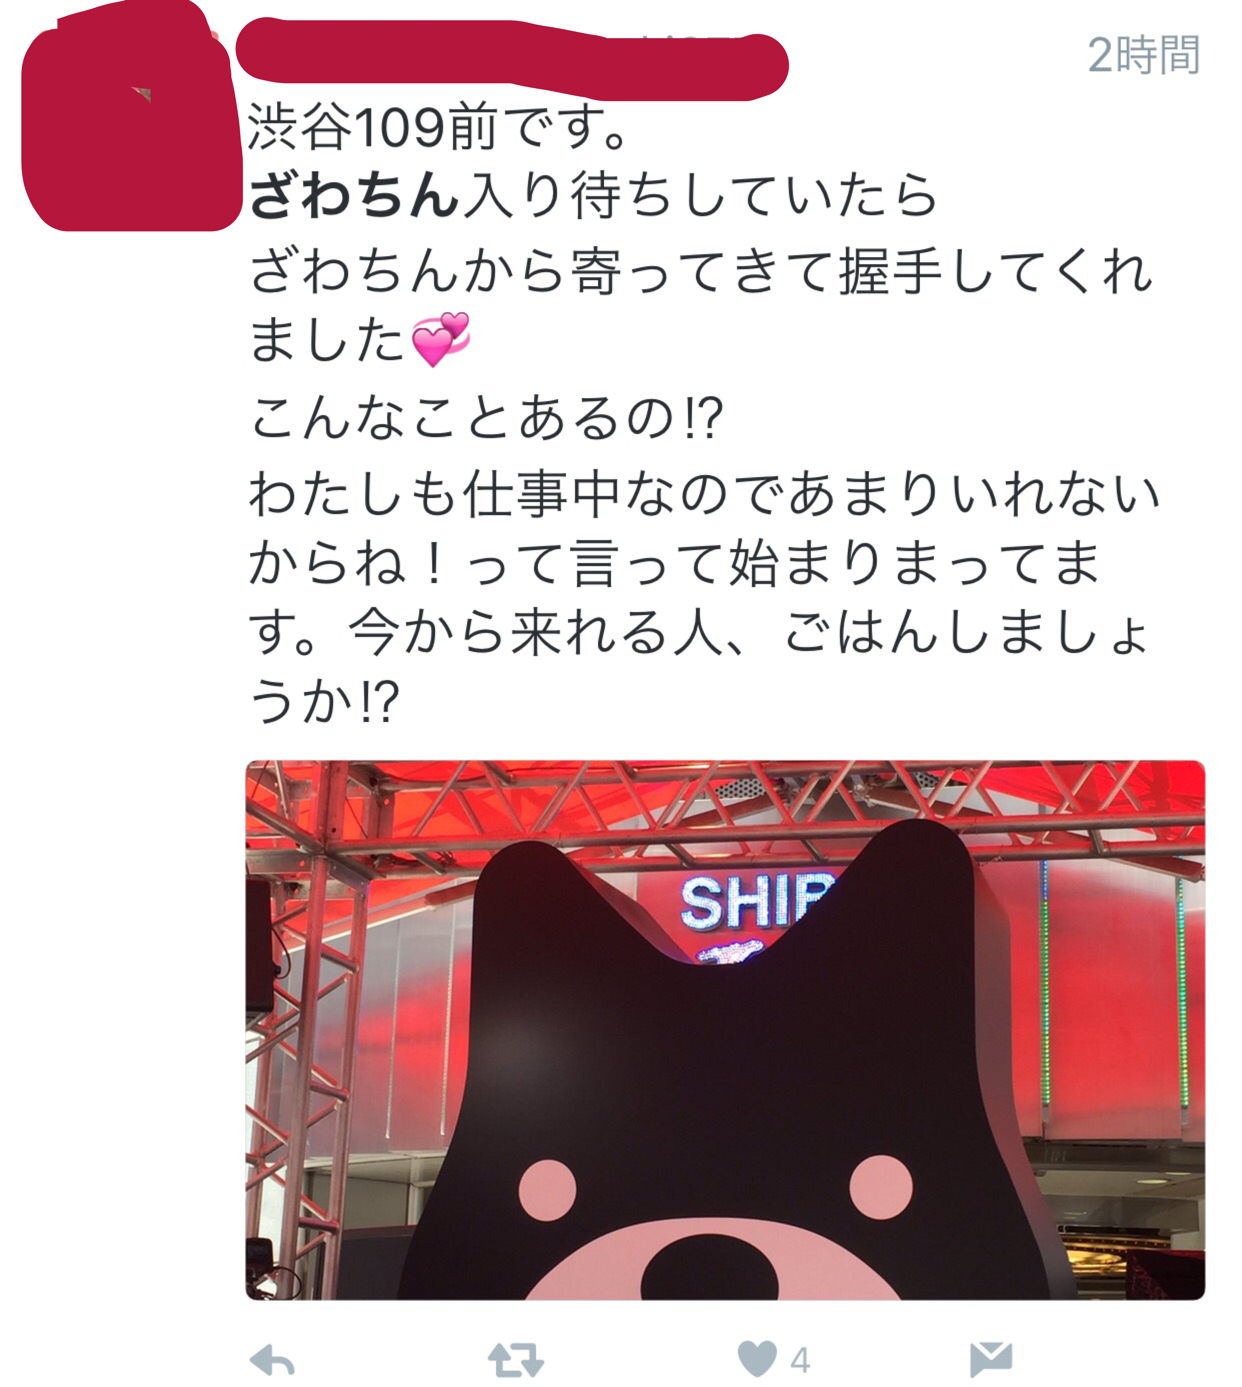Like the tweet with the heart icon
Screen dimensions: 1242x1387
[x=757, y=1359]
